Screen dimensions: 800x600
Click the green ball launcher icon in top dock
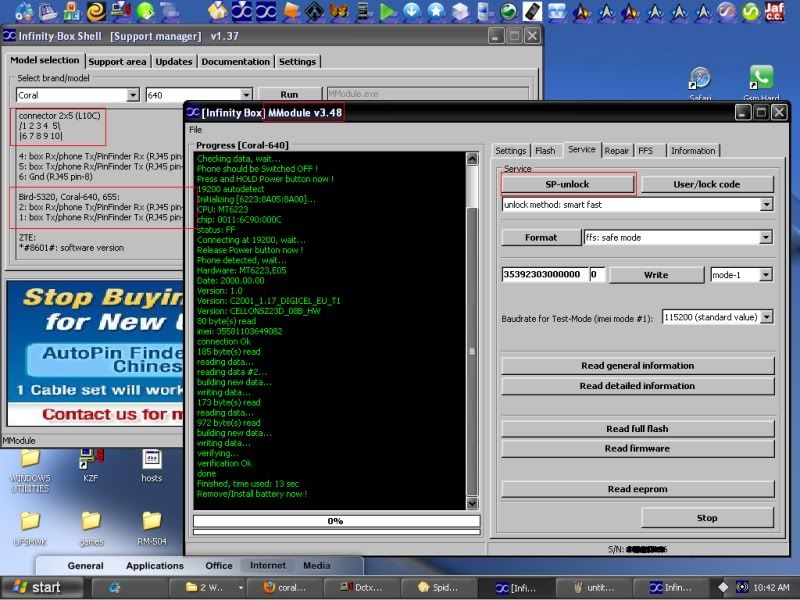[x=145, y=12]
